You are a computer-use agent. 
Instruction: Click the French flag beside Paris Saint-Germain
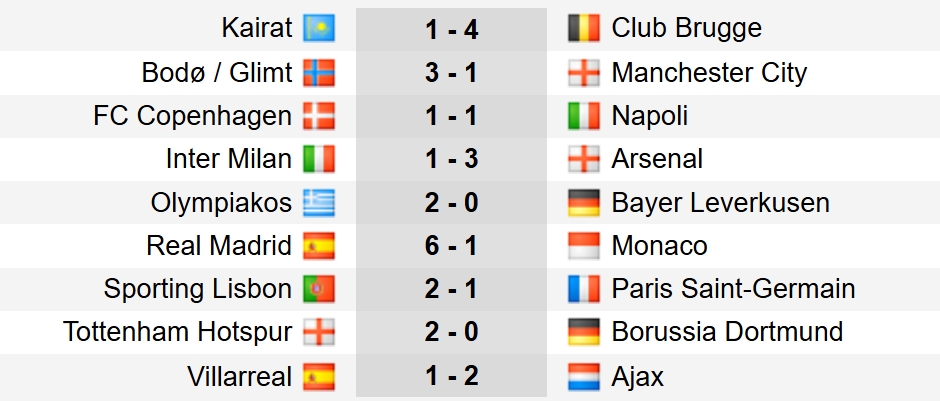[583, 290]
